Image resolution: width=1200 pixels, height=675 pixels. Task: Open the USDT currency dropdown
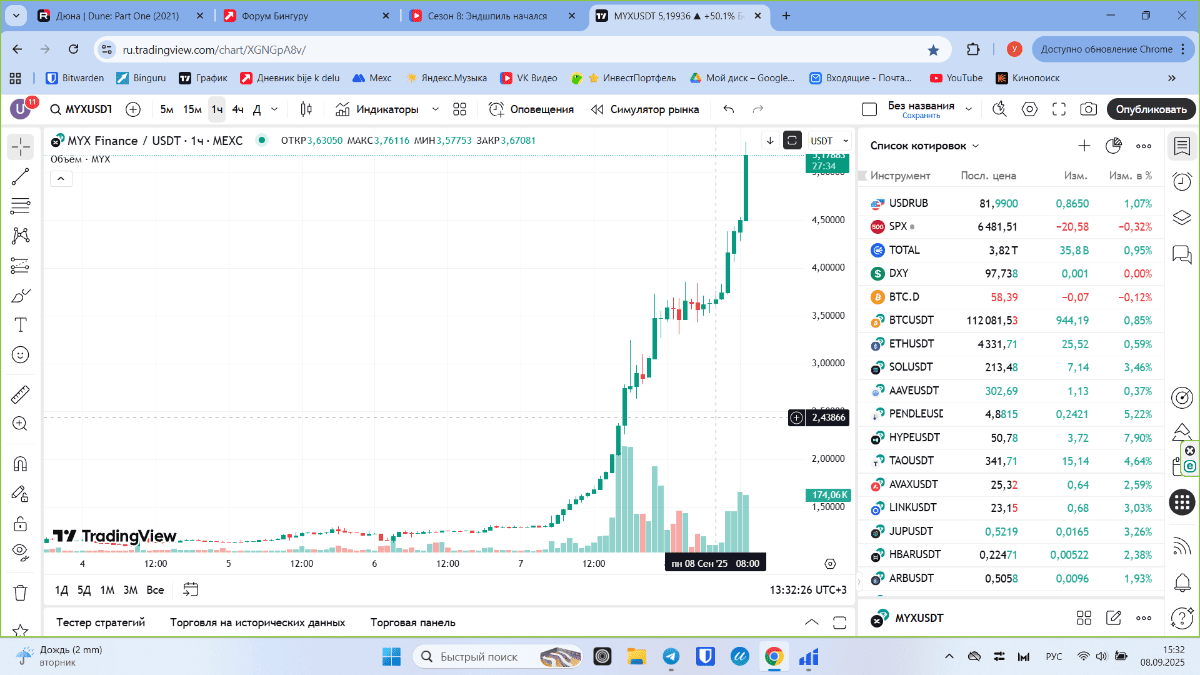tap(829, 141)
